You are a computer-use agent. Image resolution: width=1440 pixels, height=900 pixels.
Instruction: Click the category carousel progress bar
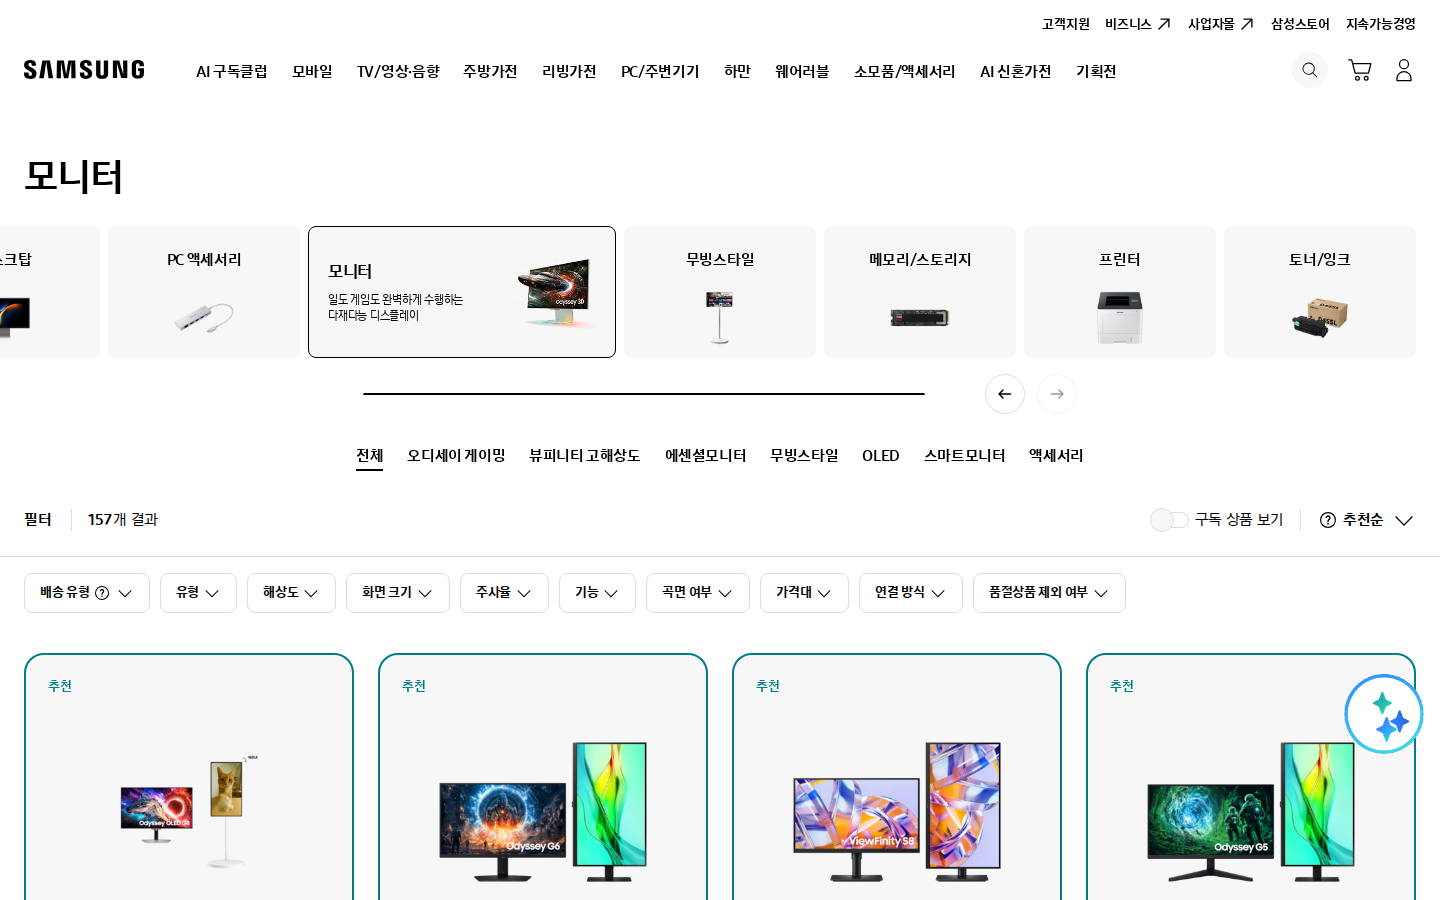pos(644,394)
